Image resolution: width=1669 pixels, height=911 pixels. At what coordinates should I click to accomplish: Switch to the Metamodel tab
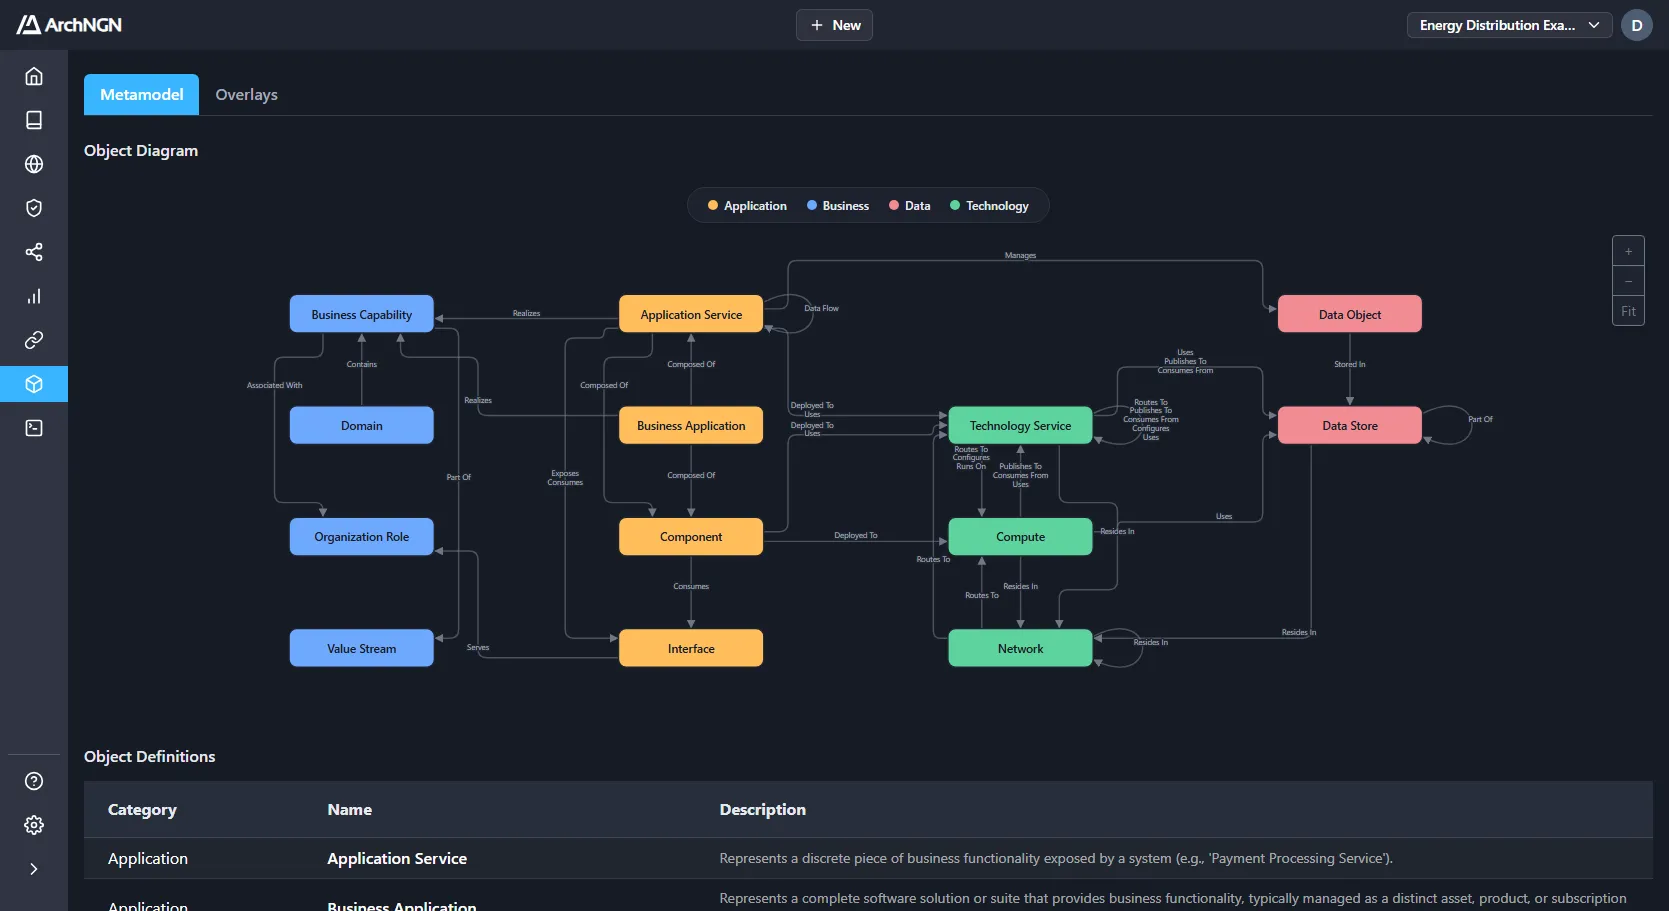[141, 94]
